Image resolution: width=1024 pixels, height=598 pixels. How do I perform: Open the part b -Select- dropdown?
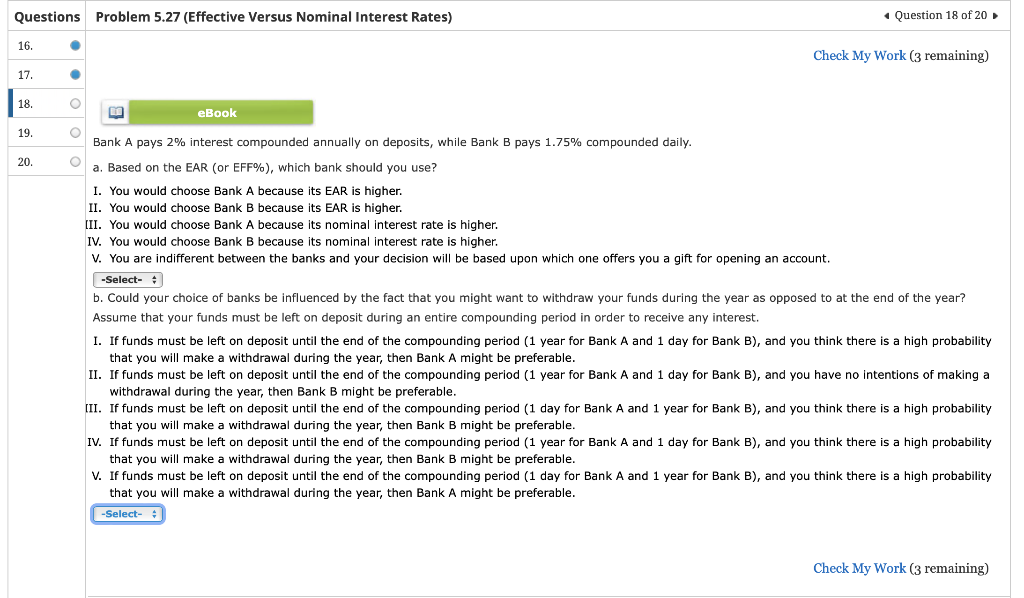click(x=127, y=513)
